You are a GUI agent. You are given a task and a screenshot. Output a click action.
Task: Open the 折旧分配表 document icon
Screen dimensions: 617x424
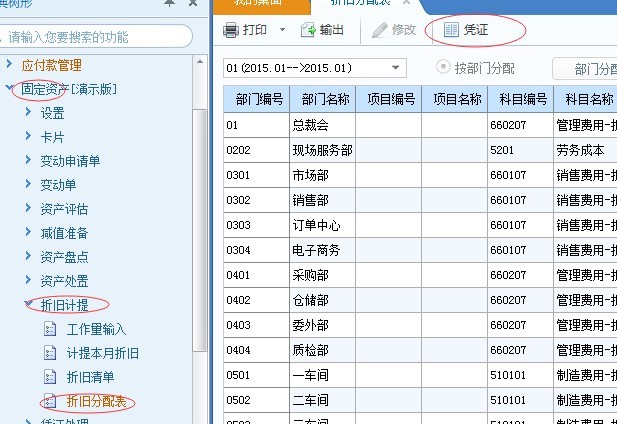(x=50, y=402)
